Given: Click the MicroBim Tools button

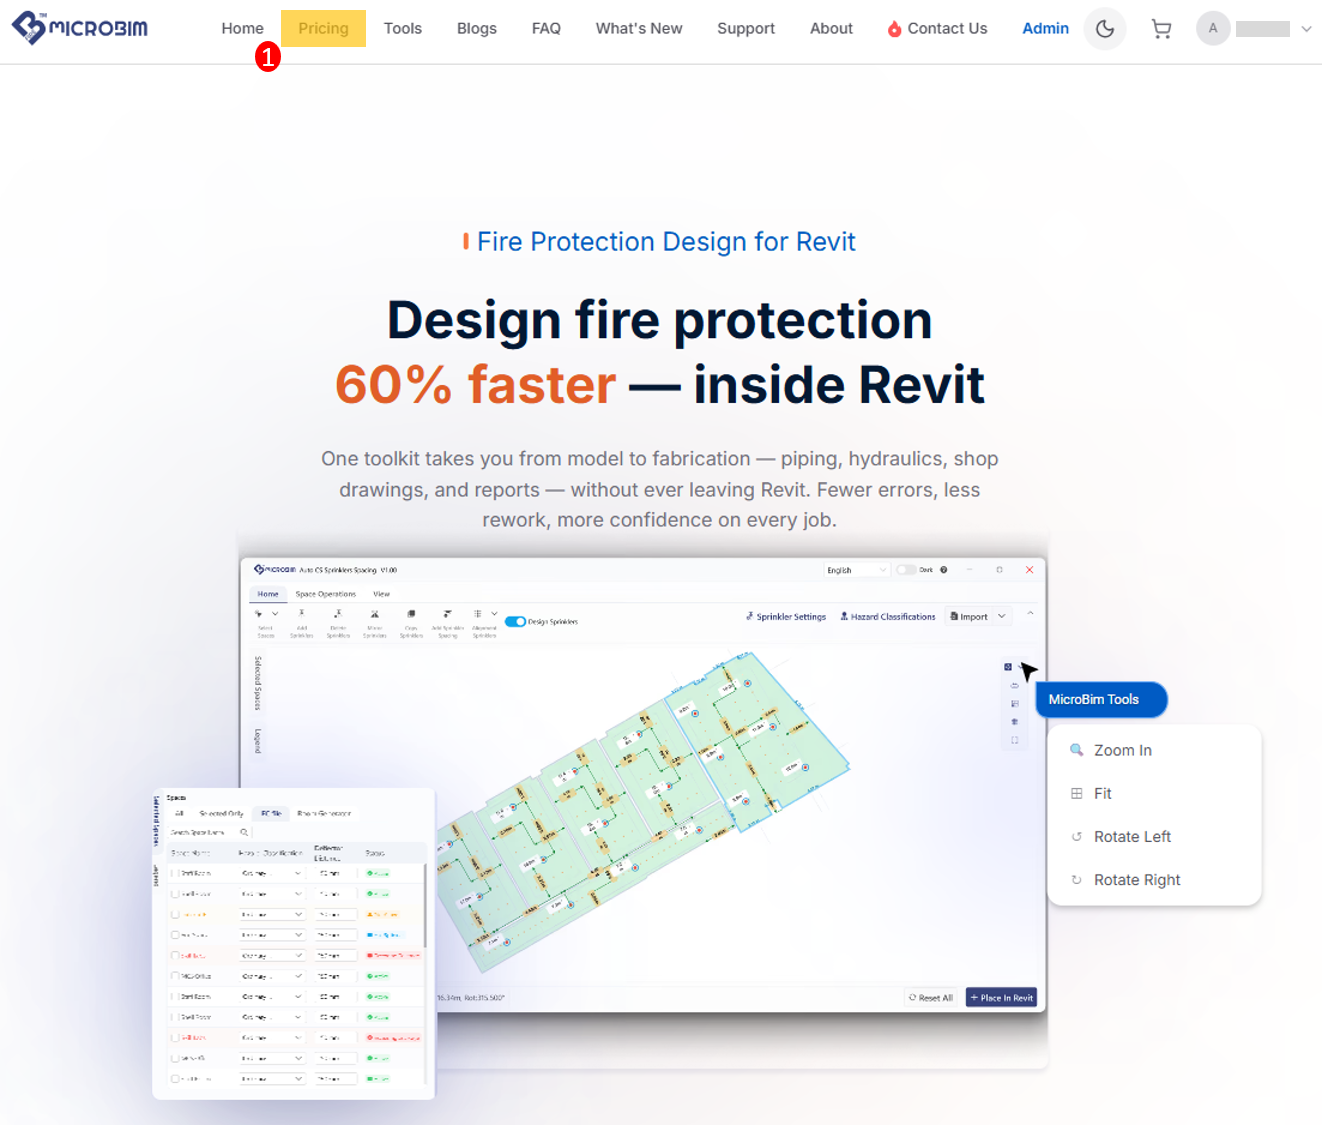Looking at the screenshot, I should coord(1101,700).
